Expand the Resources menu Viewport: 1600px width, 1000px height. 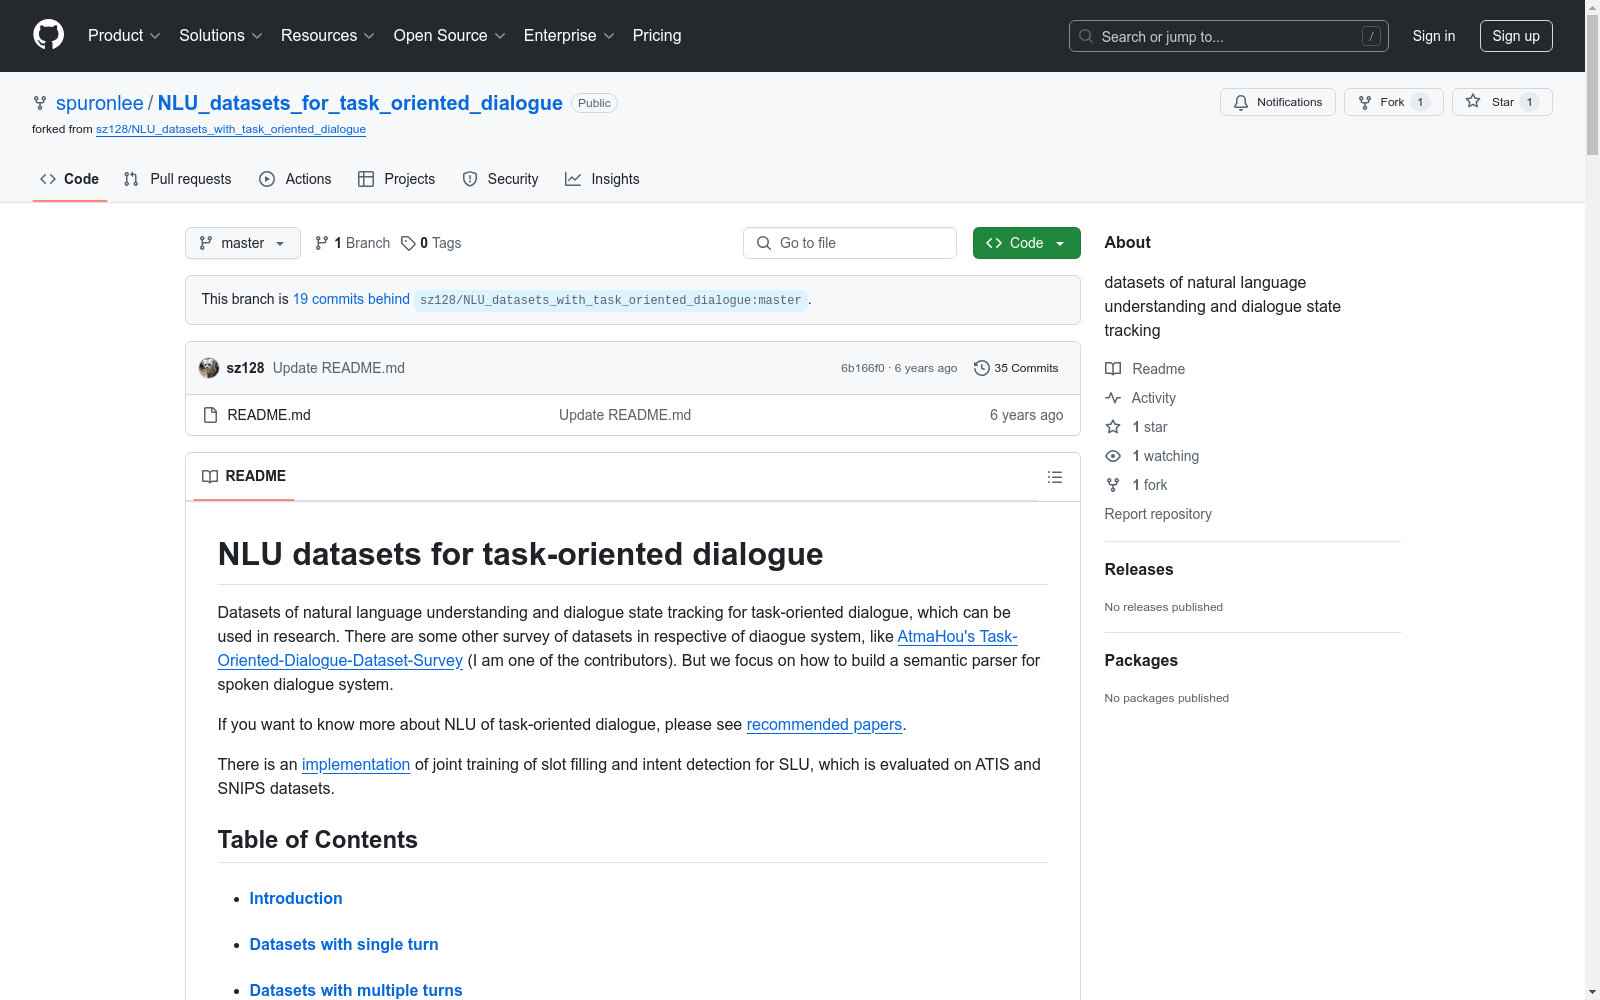328,36
